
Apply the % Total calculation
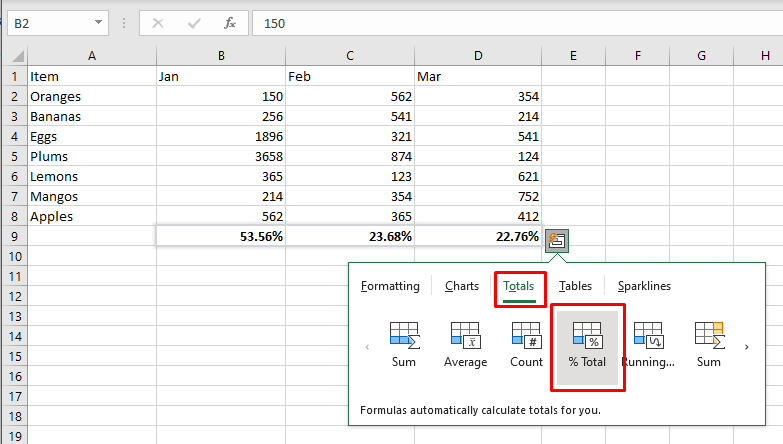point(587,345)
